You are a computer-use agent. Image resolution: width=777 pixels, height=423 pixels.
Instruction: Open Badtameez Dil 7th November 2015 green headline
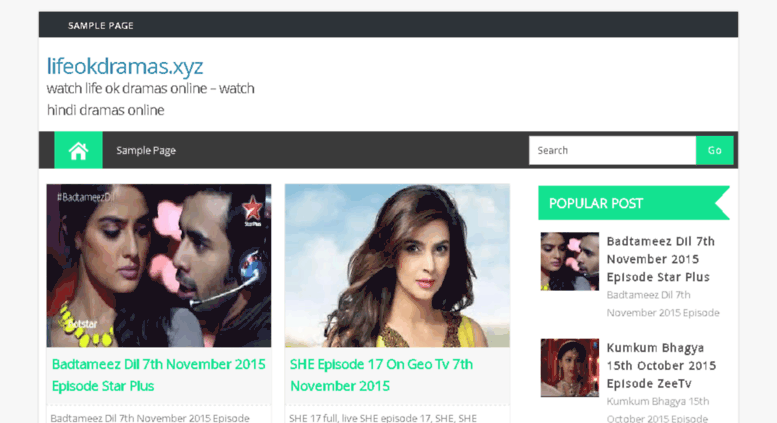coord(159,375)
